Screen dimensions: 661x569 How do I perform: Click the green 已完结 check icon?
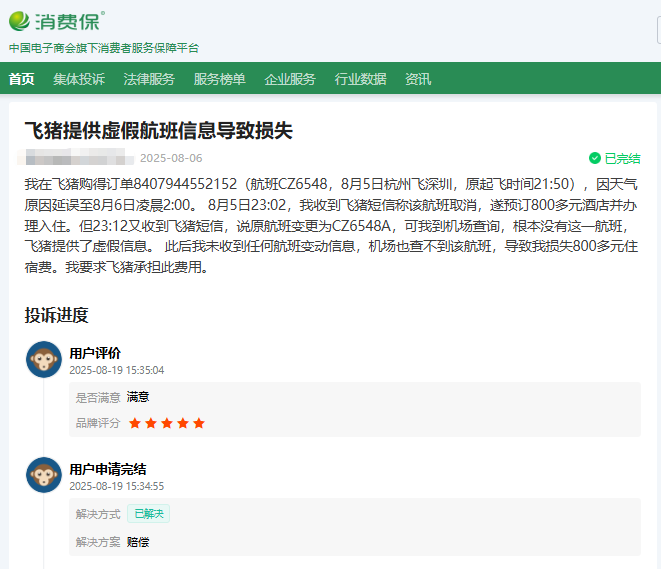coord(595,158)
